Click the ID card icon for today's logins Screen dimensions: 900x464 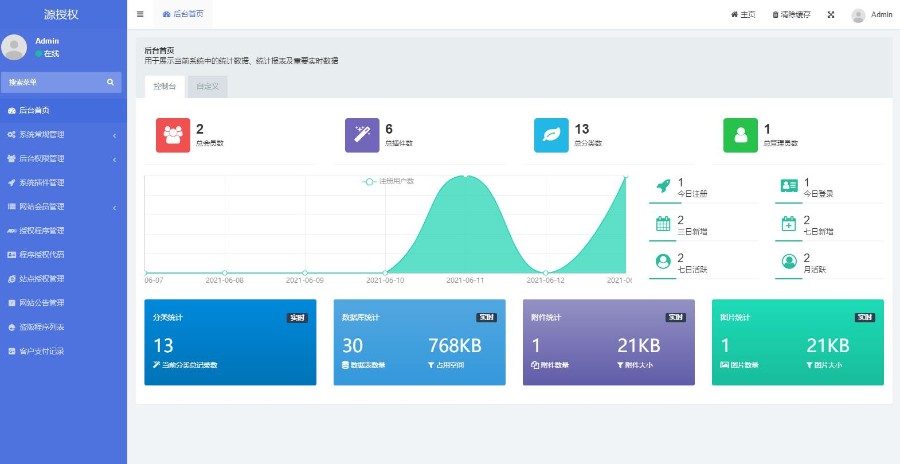click(x=788, y=187)
